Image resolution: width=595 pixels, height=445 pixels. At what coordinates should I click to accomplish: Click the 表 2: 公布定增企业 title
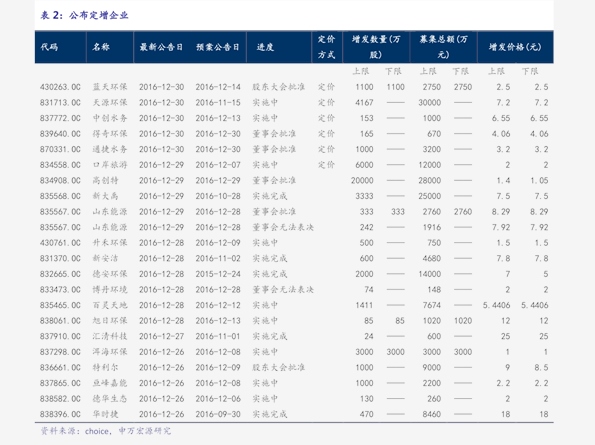84,15
